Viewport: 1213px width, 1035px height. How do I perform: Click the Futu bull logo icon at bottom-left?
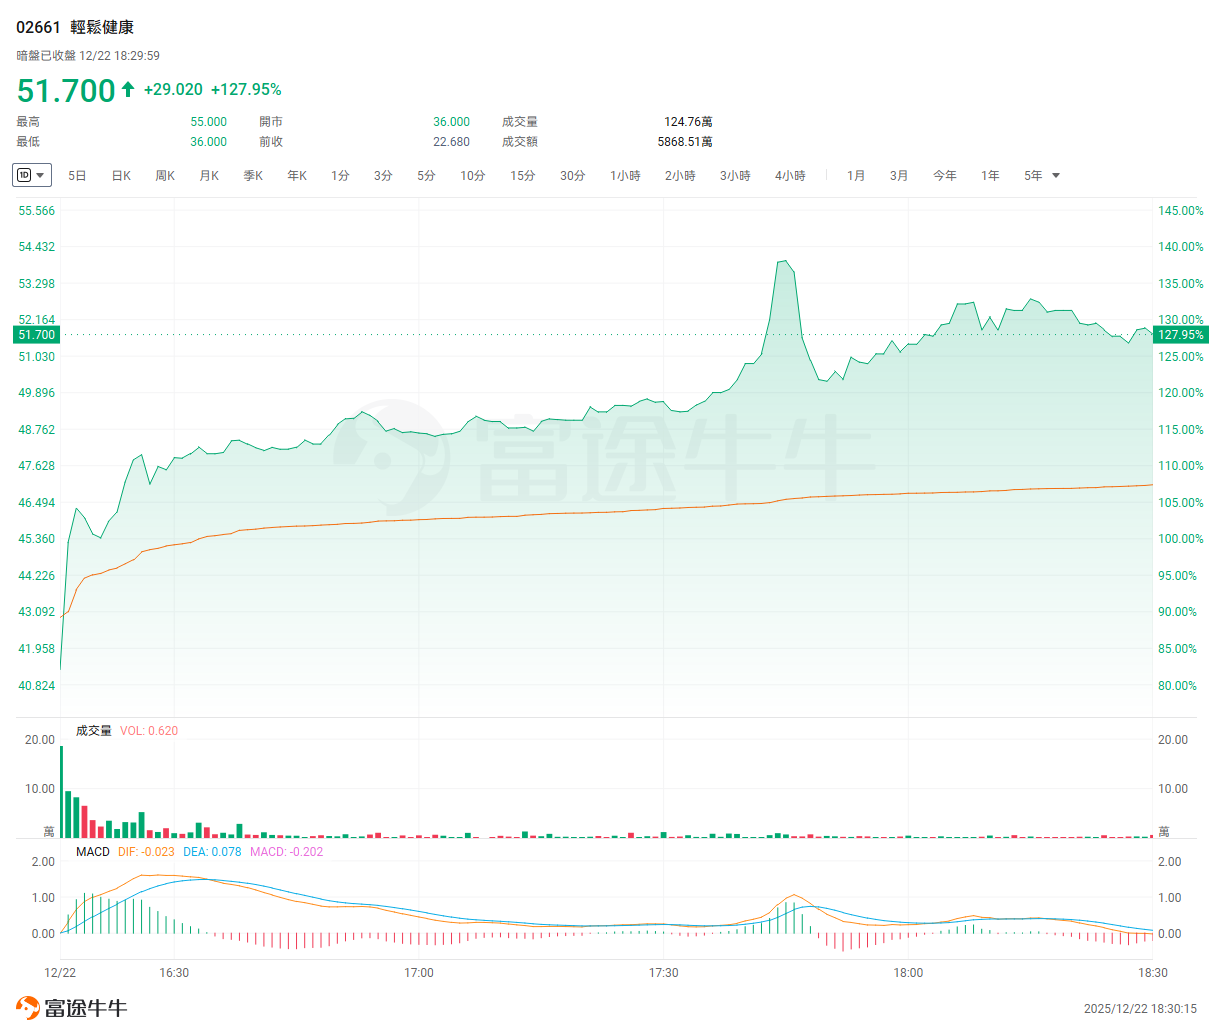coord(27,1007)
